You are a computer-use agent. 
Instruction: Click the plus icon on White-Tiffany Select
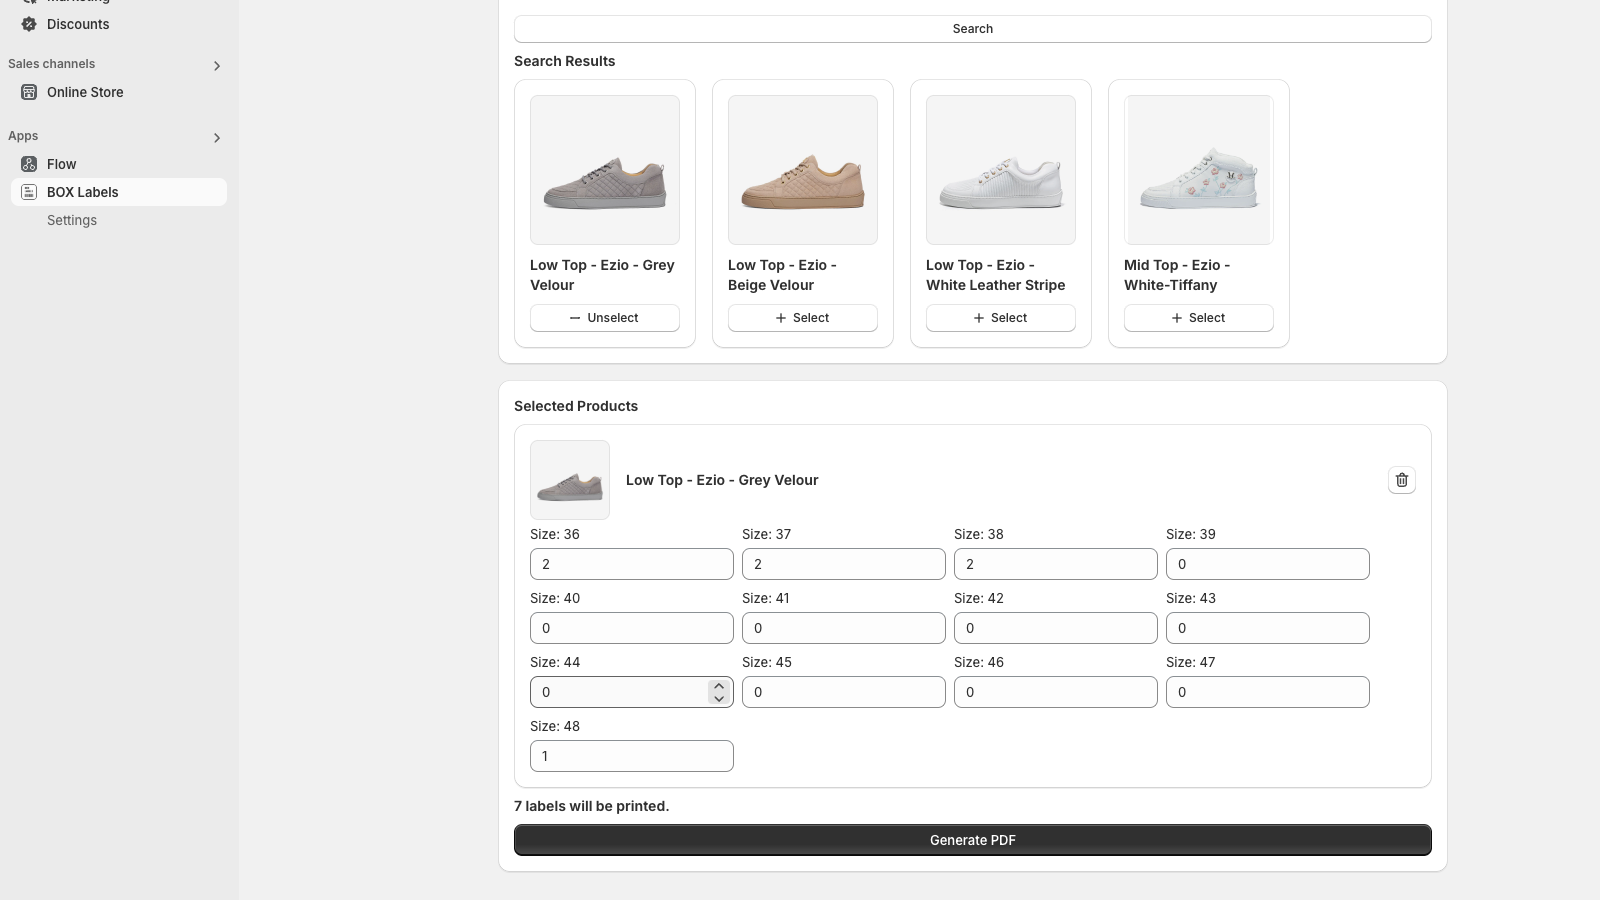coord(1176,318)
